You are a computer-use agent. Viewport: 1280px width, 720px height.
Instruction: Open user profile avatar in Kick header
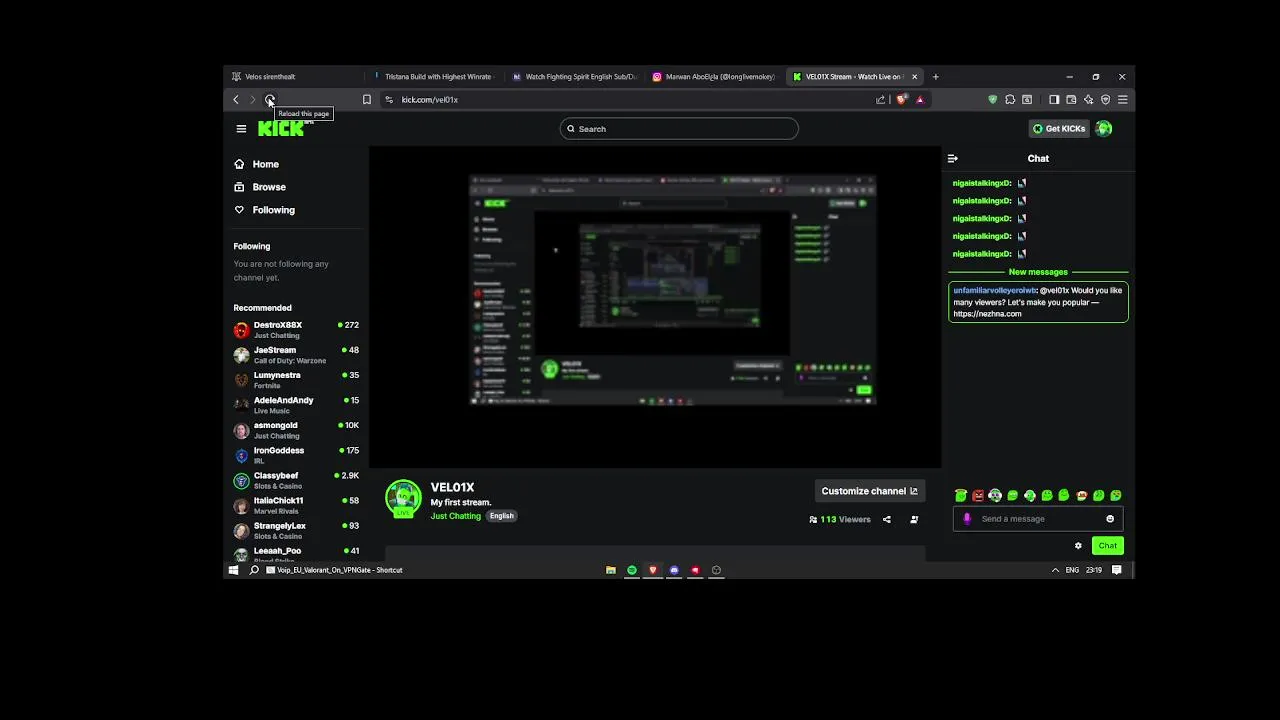[1104, 128]
